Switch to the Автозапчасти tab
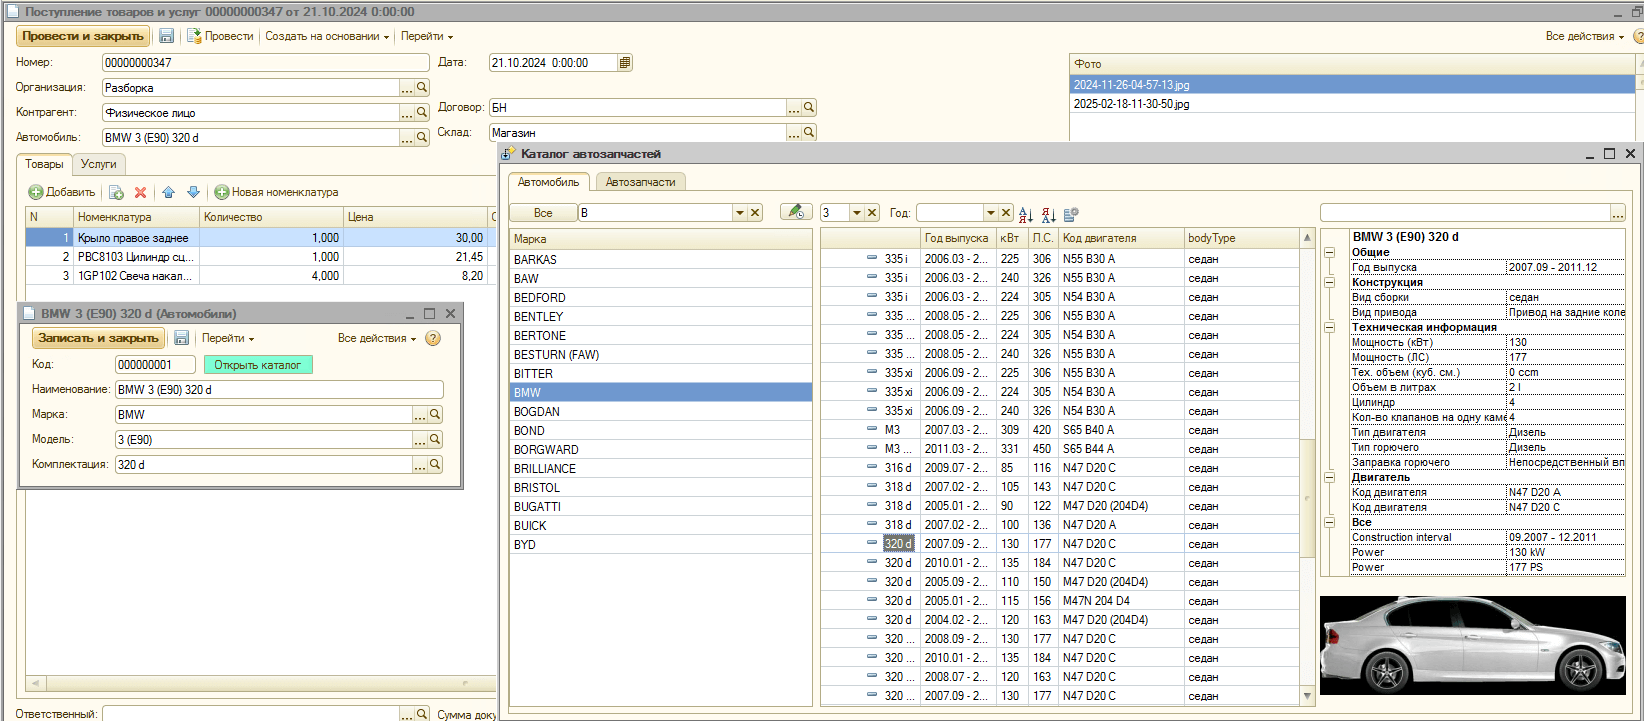Viewport: 1644px width, 721px height. pyautogui.click(x=640, y=182)
